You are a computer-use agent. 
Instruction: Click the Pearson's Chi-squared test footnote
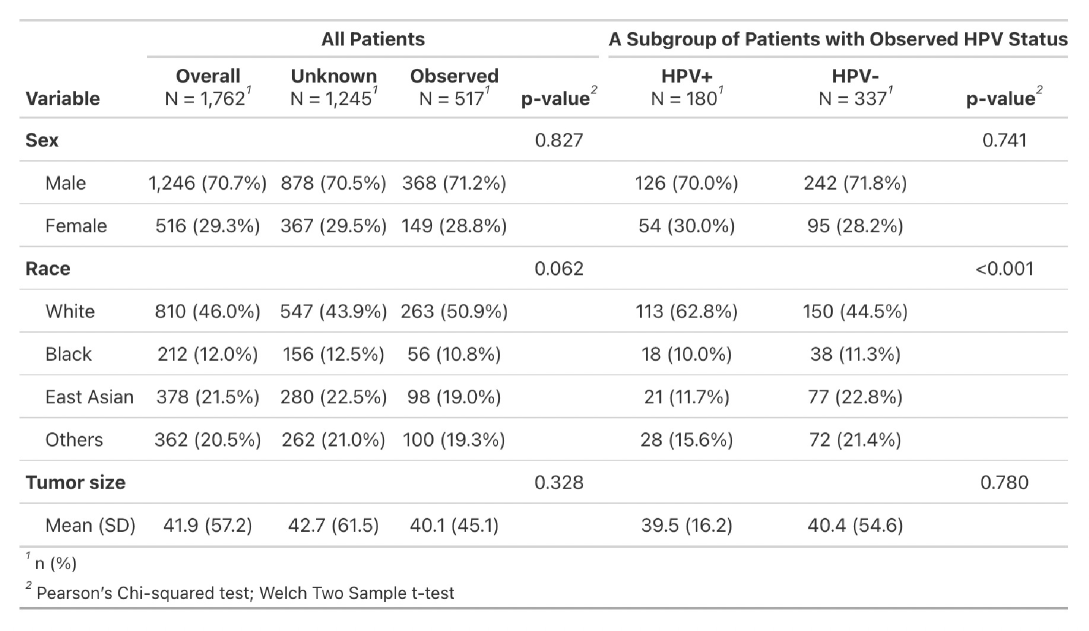click(244, 593)
